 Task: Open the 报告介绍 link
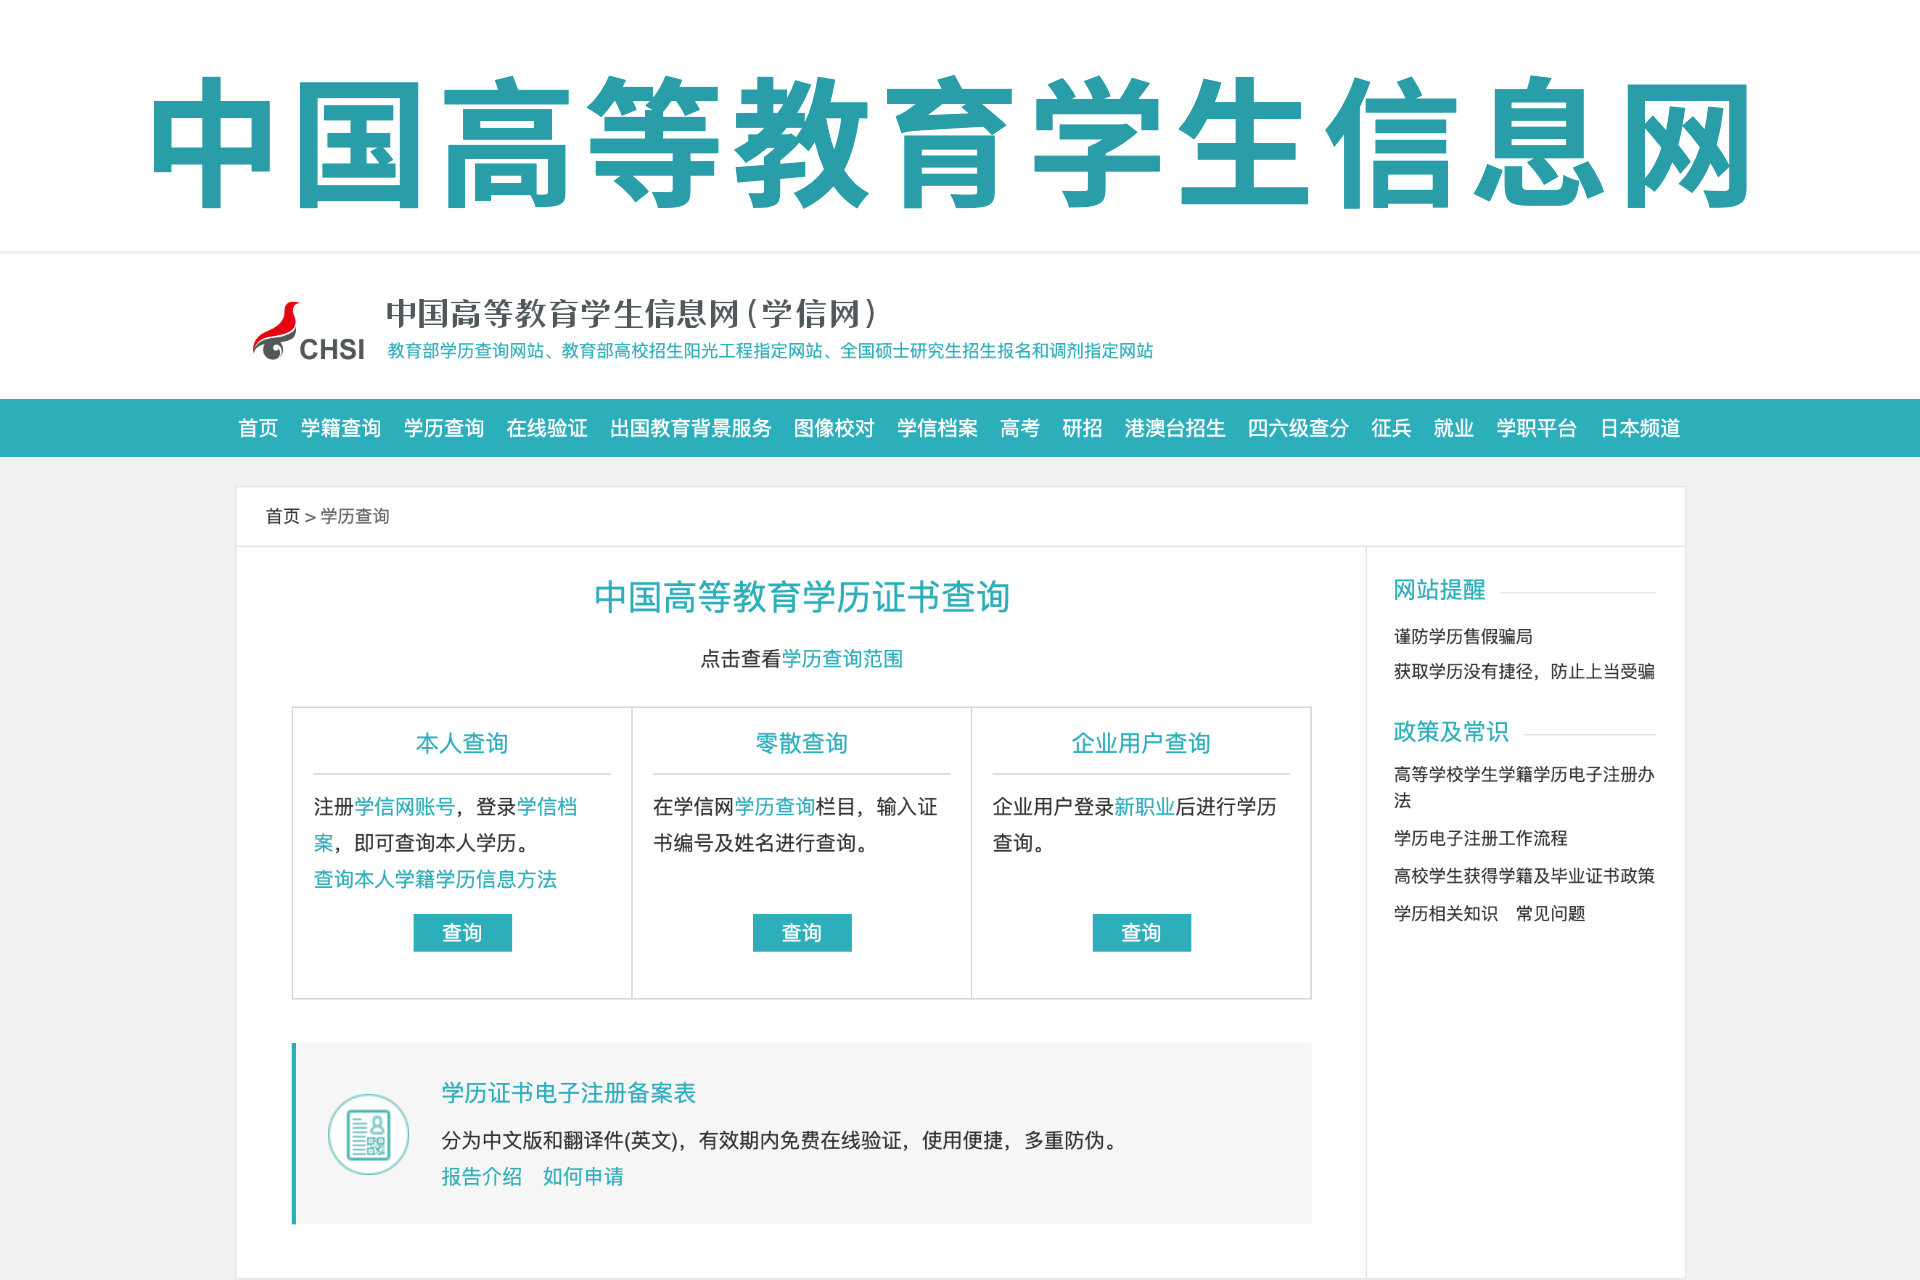point(482,1177)
